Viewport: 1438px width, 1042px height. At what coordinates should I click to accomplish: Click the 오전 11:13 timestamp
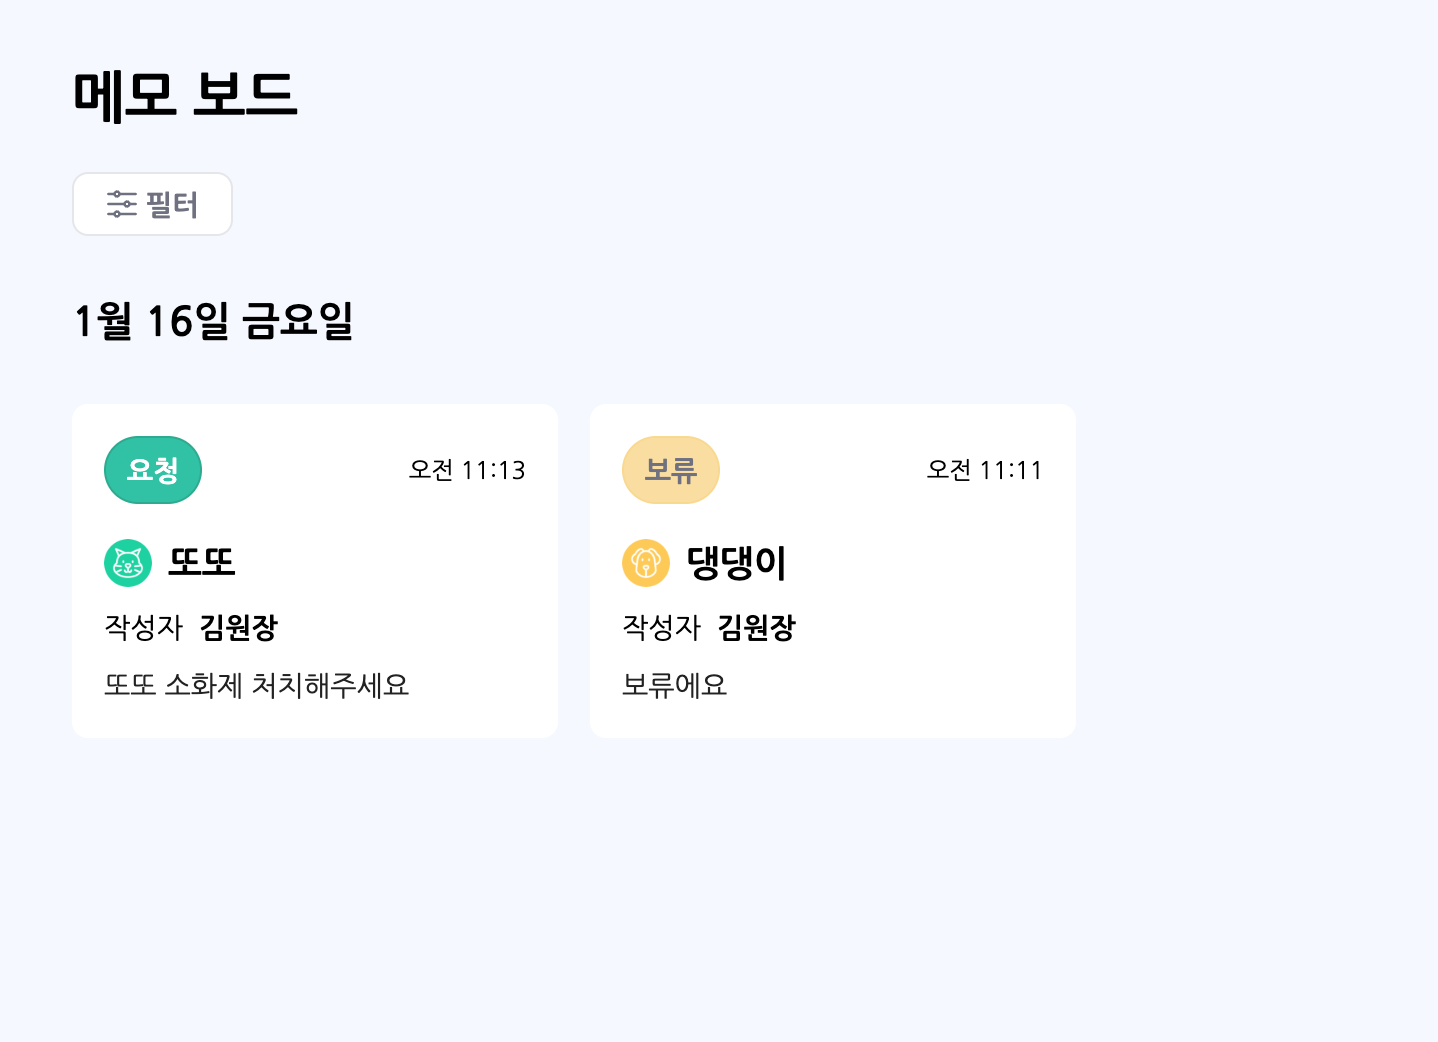coord(467,470)
